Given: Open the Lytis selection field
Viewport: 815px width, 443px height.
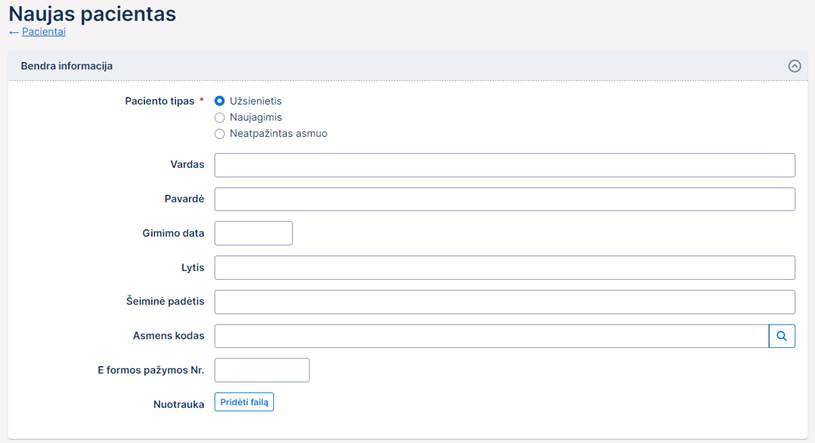Looking at the screenshot, I should pyautogui.click(x=504, y=268).
